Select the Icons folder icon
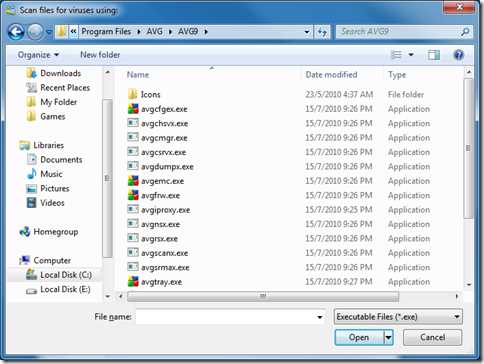This screenshot has height=364, width=484. tap(132, 94)
